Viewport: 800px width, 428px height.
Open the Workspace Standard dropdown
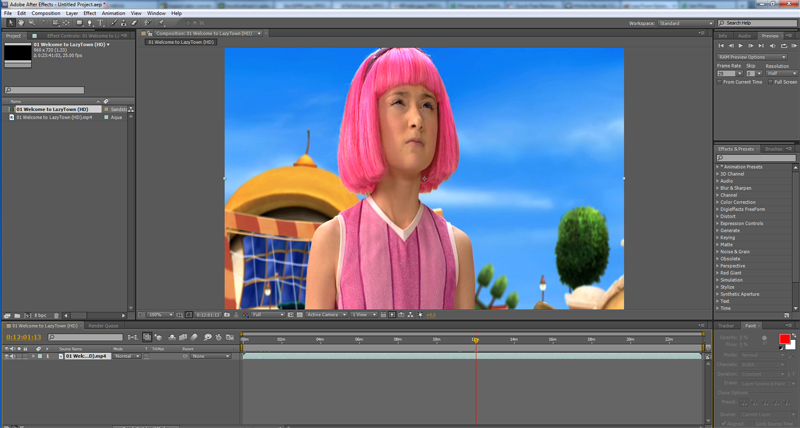click(685, 23)
